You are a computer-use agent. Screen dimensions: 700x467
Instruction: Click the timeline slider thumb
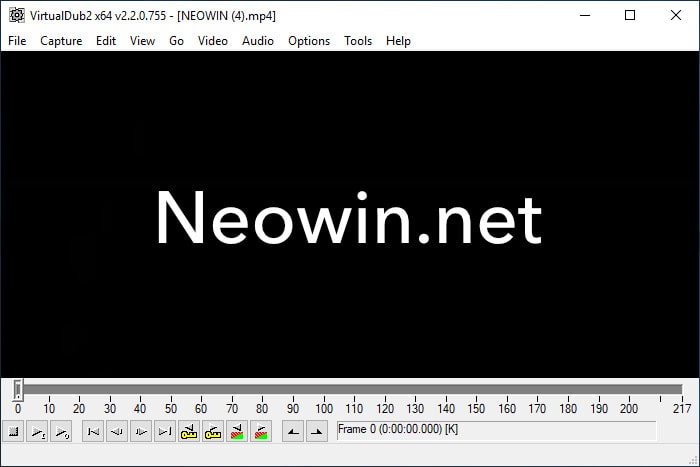(x=18, y=390)
